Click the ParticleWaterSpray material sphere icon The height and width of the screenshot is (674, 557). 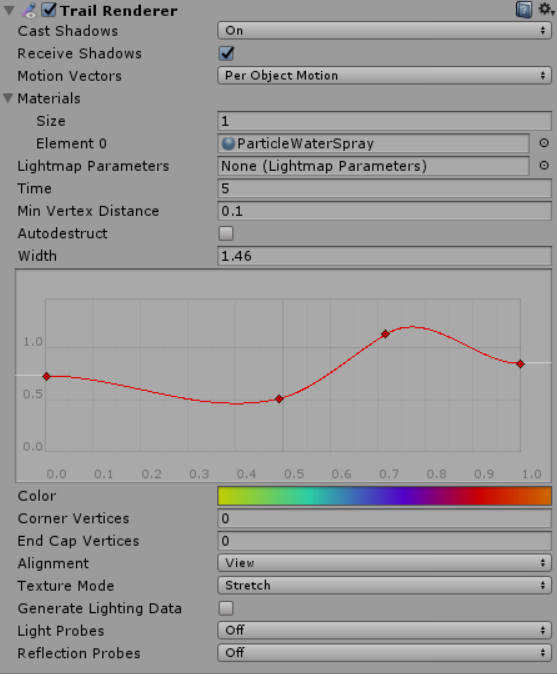coord(228,144)
